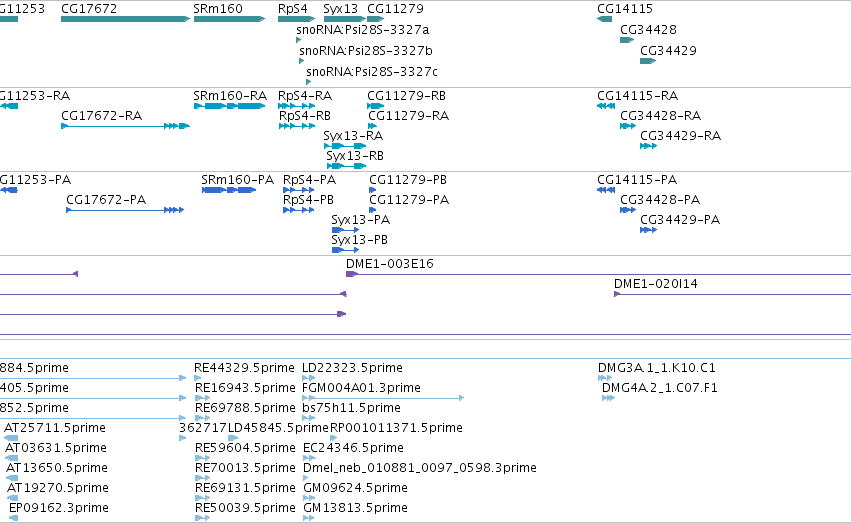Viewport: 851px width, 523px height.
Task: Click the Syx13-RA transcript label
Action: pyautogui.click(x=353, y=136)
